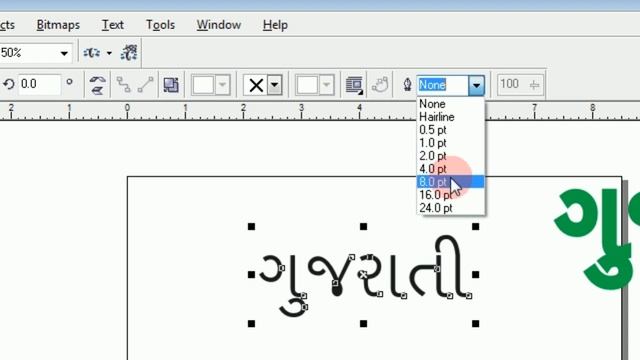Click the top-left selection handle
The image size is (640, 360).
(251, 227)
